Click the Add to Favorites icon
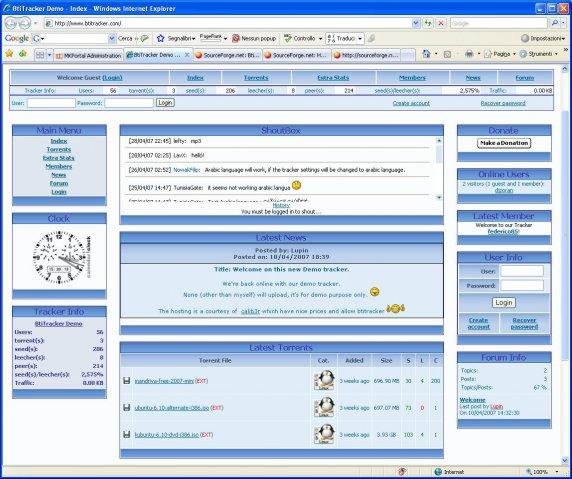This screenshot has width=572, height=479. pyautogui.click(x=23, y=54)
